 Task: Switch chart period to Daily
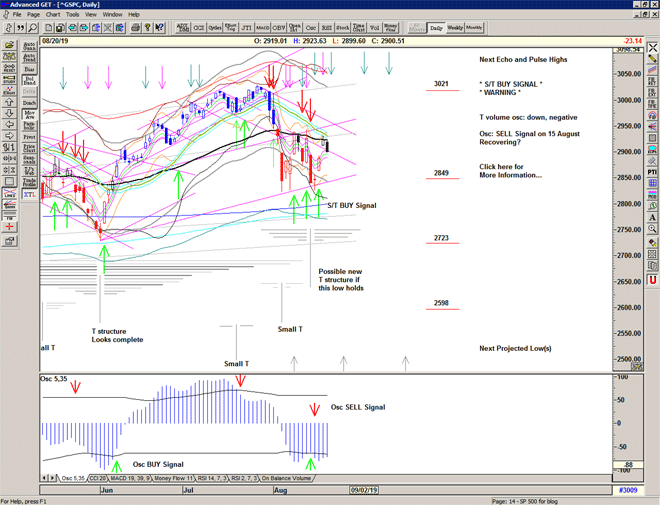pos(435,28)
